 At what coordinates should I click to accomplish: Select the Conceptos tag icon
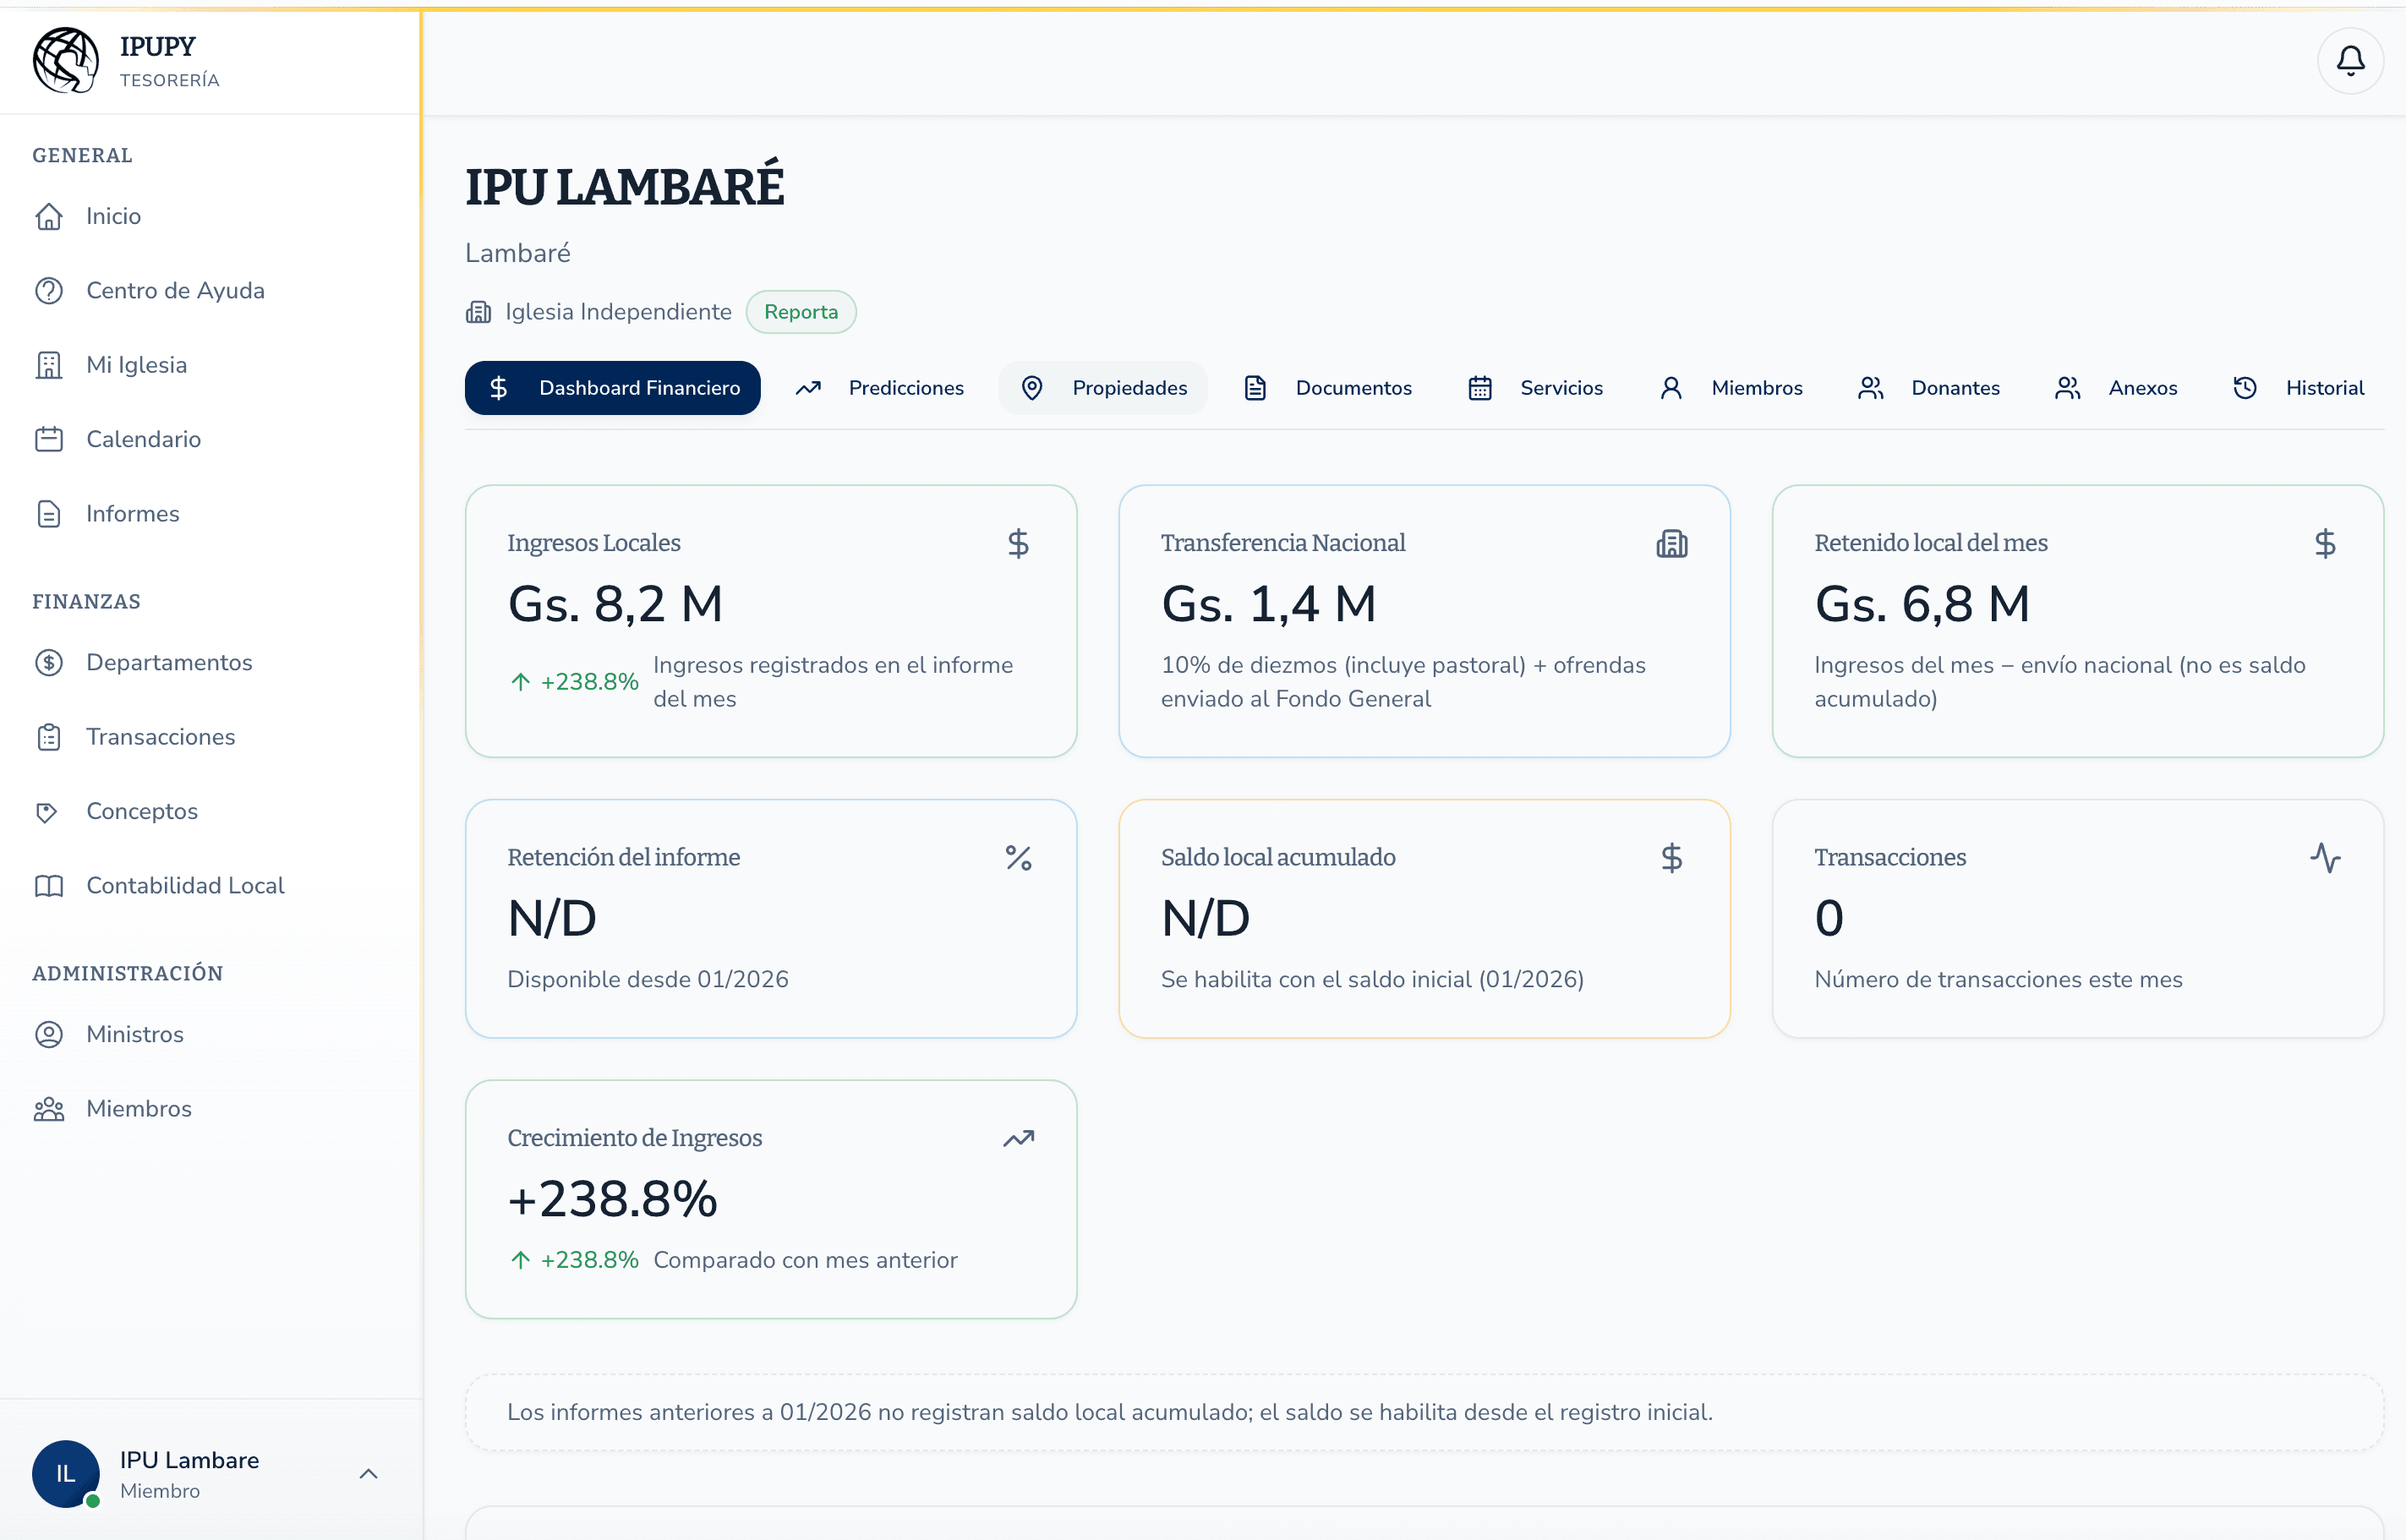click(x=51, y=811)
